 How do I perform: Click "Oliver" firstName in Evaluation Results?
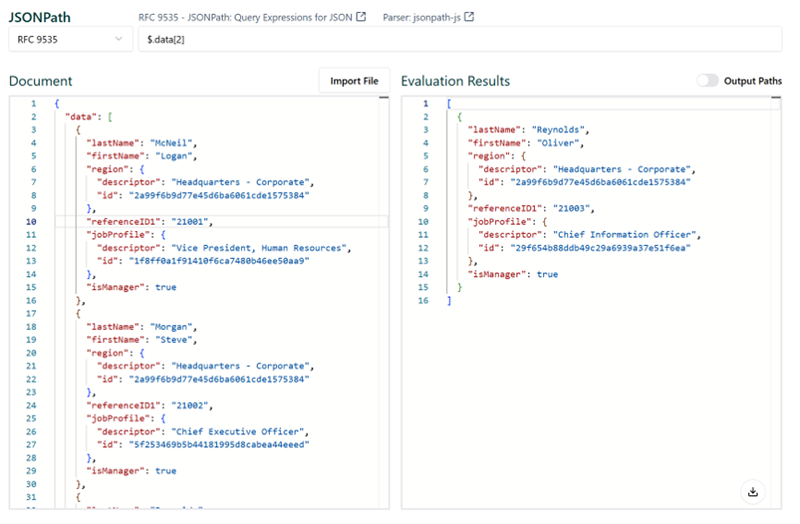558,143
